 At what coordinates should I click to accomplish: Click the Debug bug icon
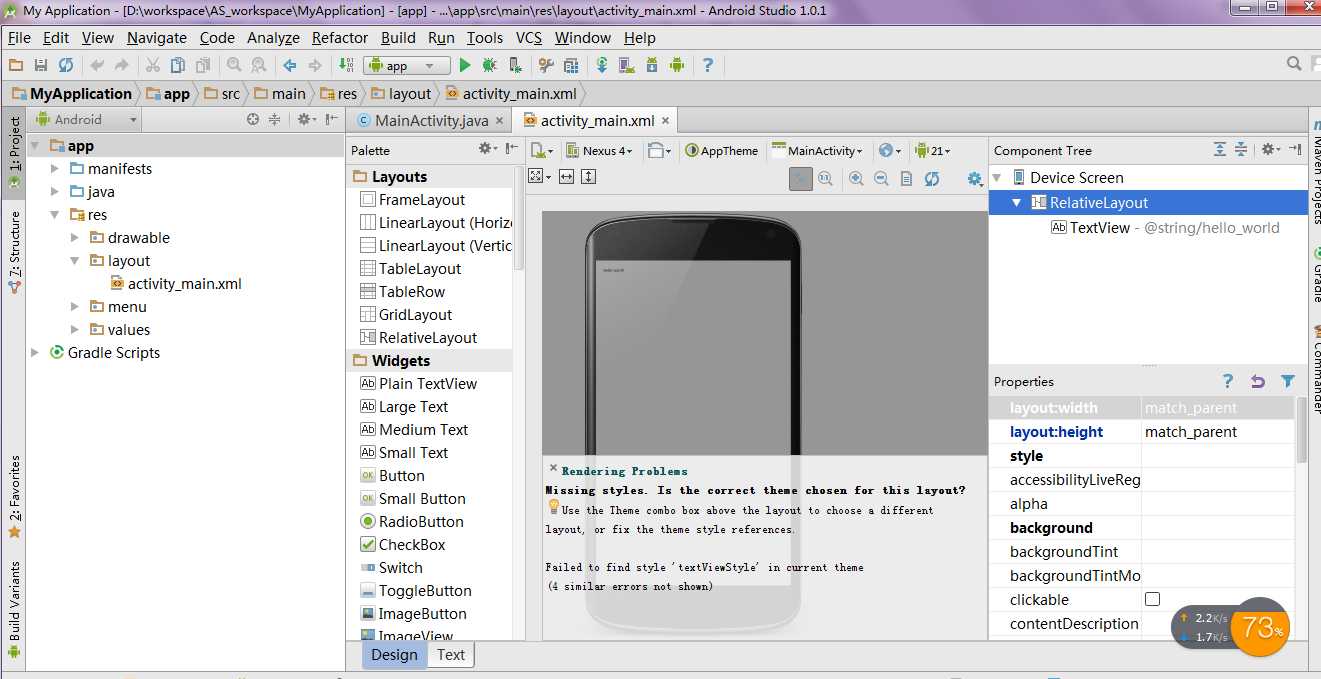489,65
